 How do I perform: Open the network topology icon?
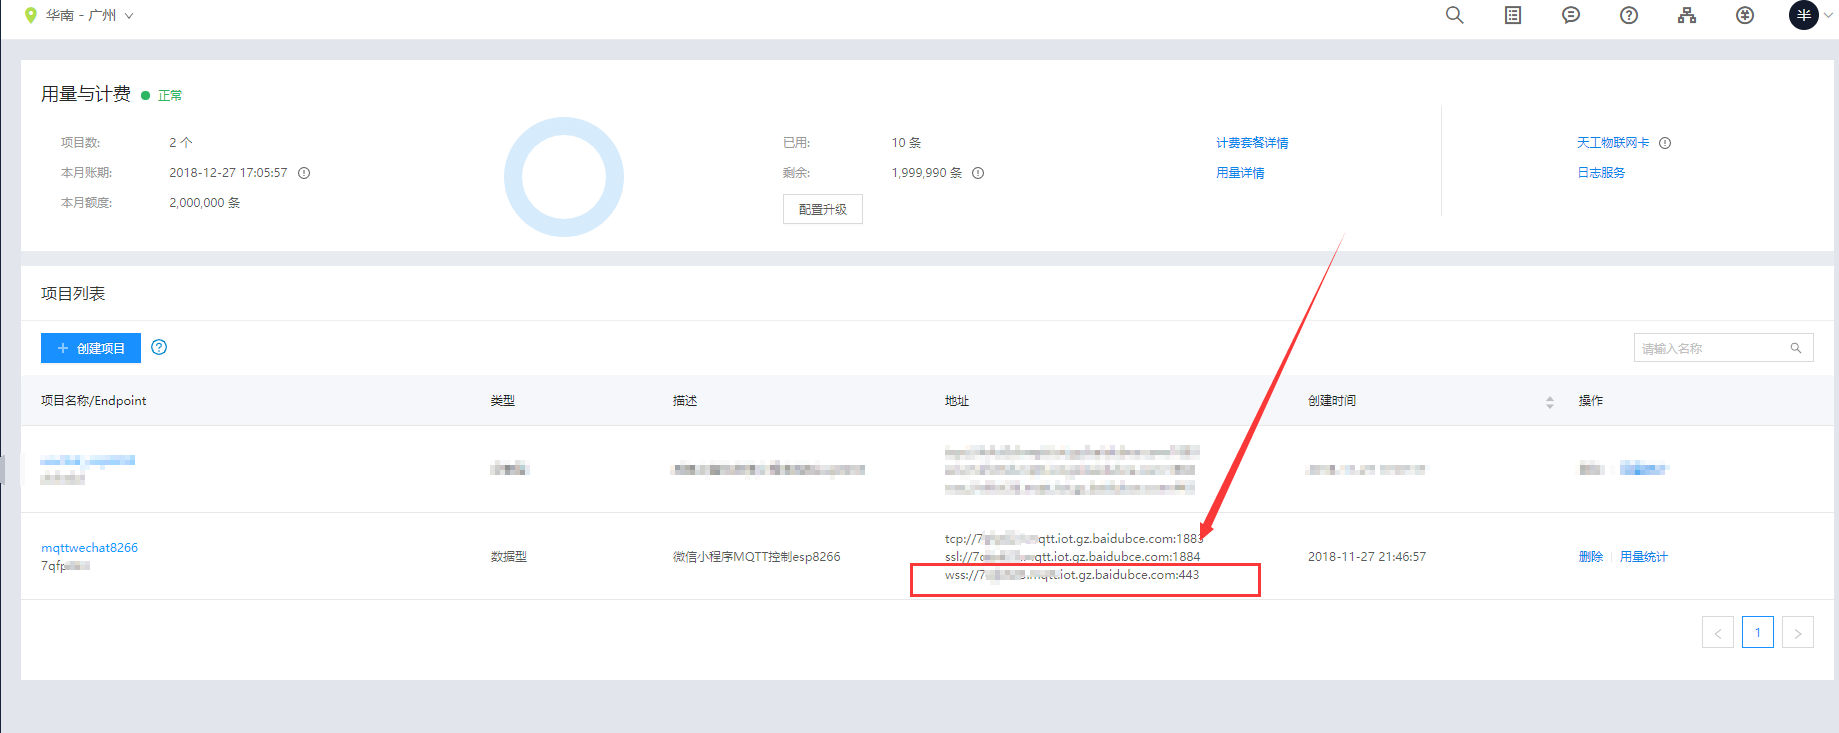1687,15
